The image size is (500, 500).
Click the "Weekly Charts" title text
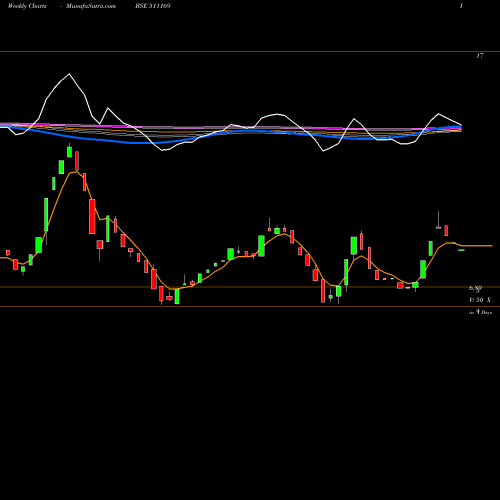(27, 6)
